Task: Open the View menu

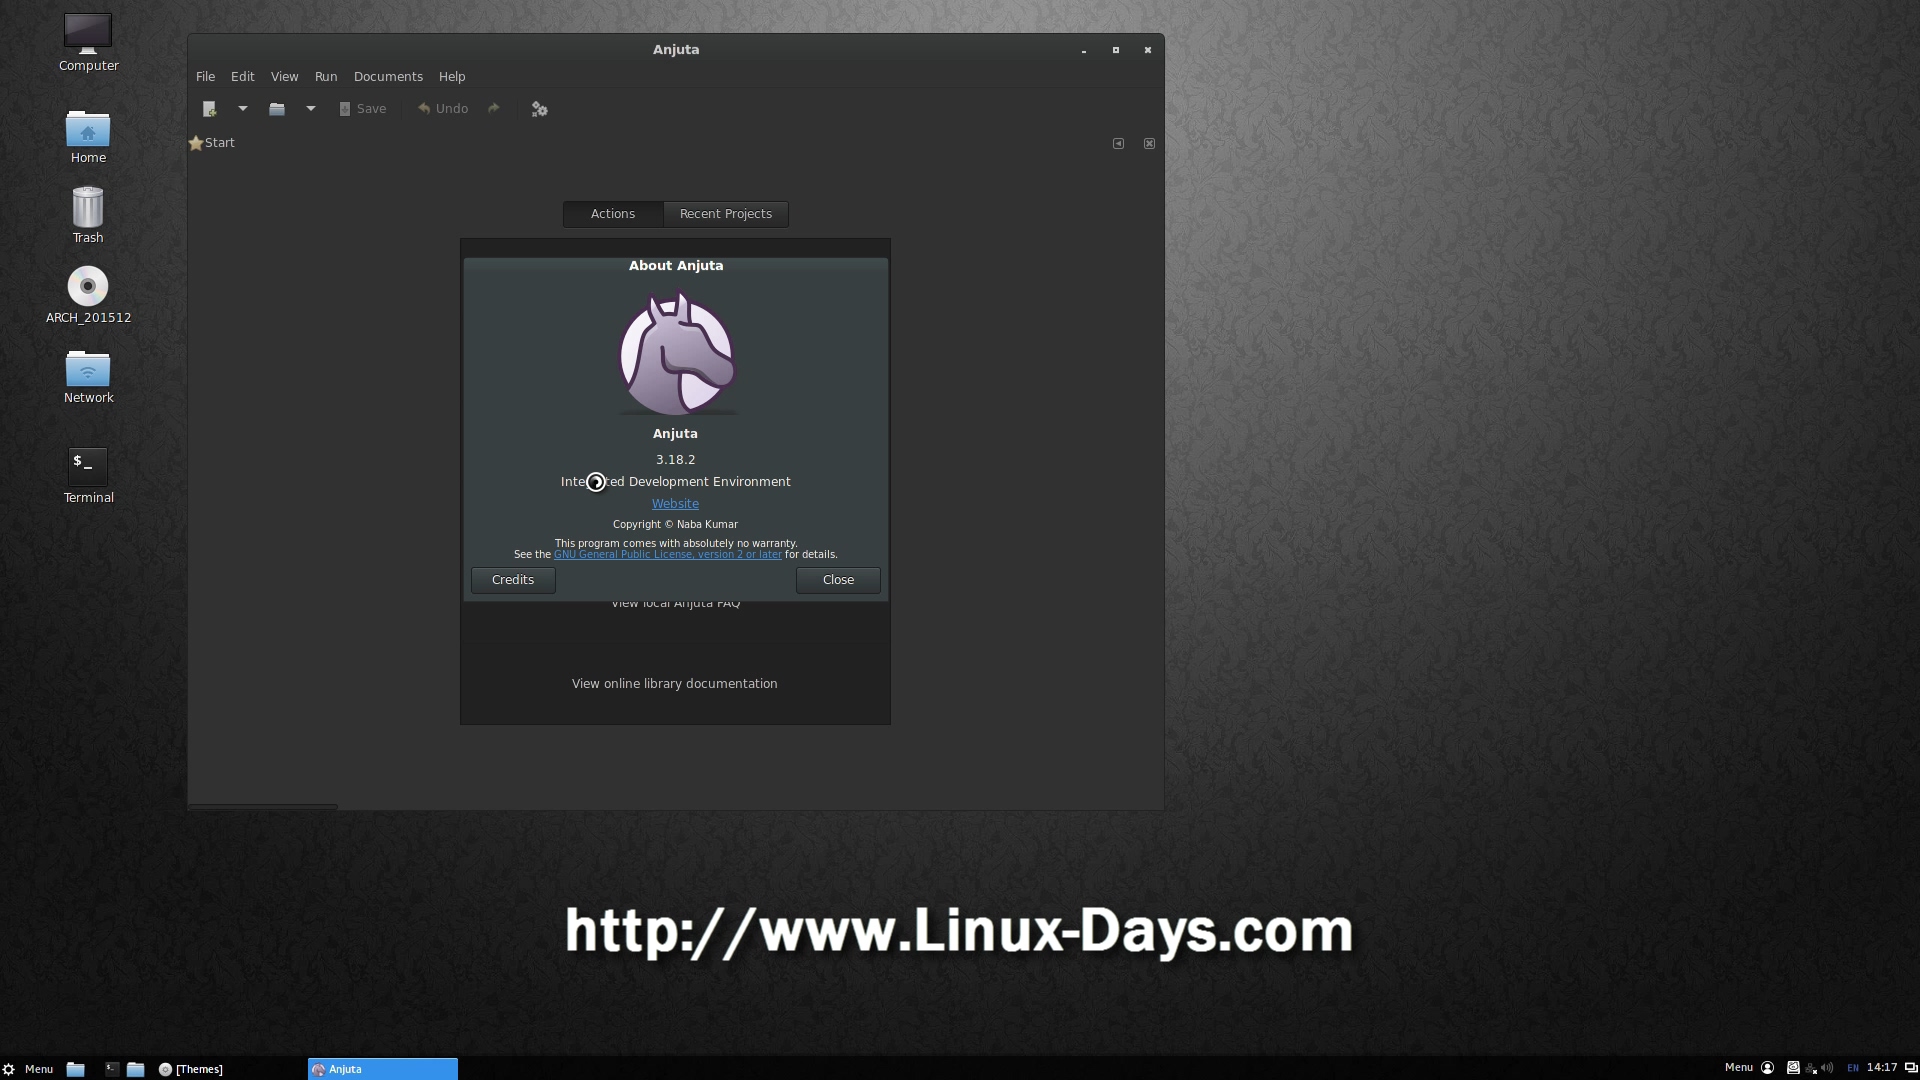Action: [285, 77]
